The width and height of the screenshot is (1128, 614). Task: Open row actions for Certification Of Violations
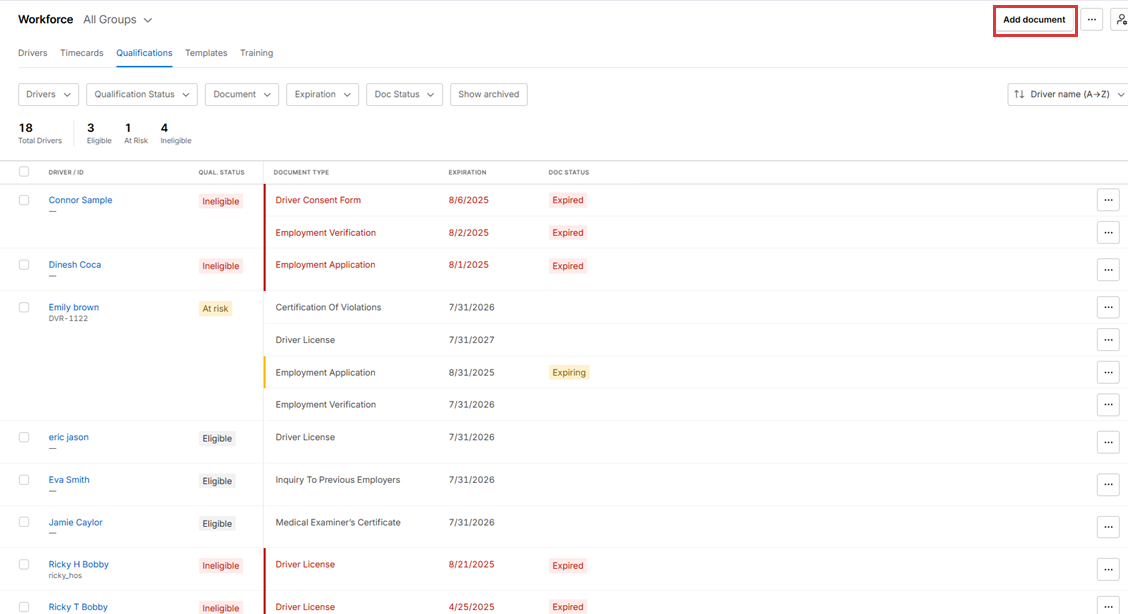1107,307
